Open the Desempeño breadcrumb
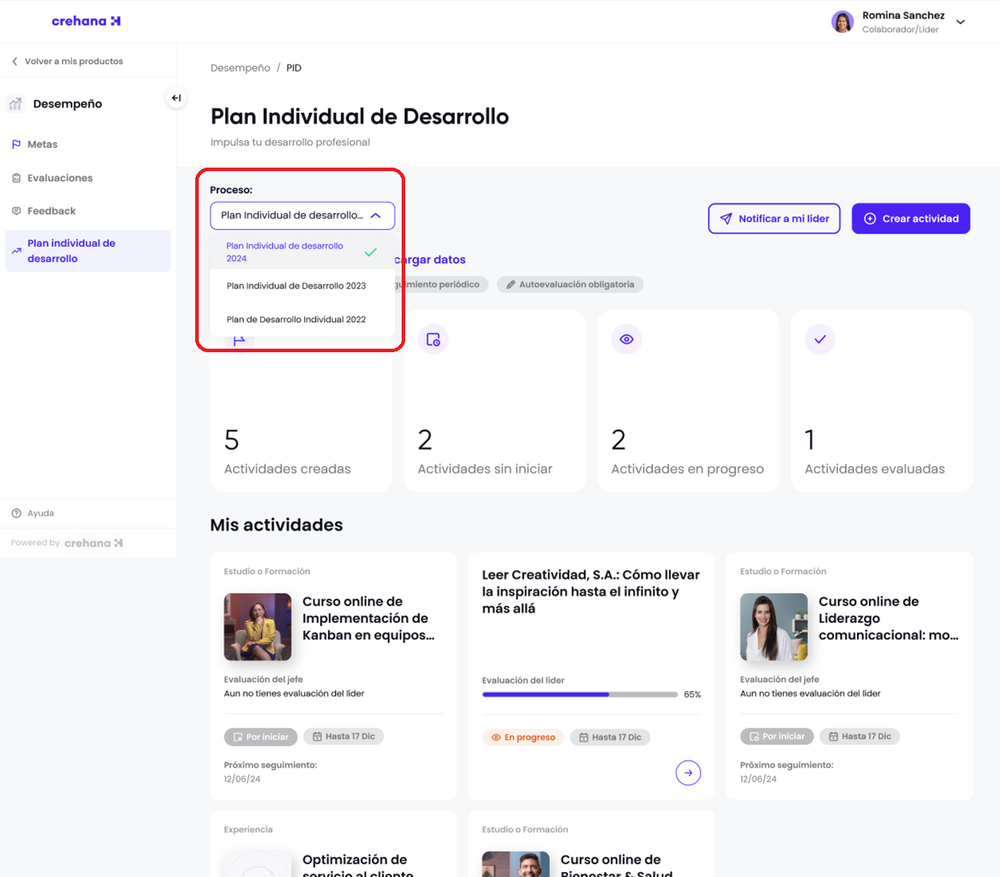Screen dimensions: 1000x877 (240, 67)
